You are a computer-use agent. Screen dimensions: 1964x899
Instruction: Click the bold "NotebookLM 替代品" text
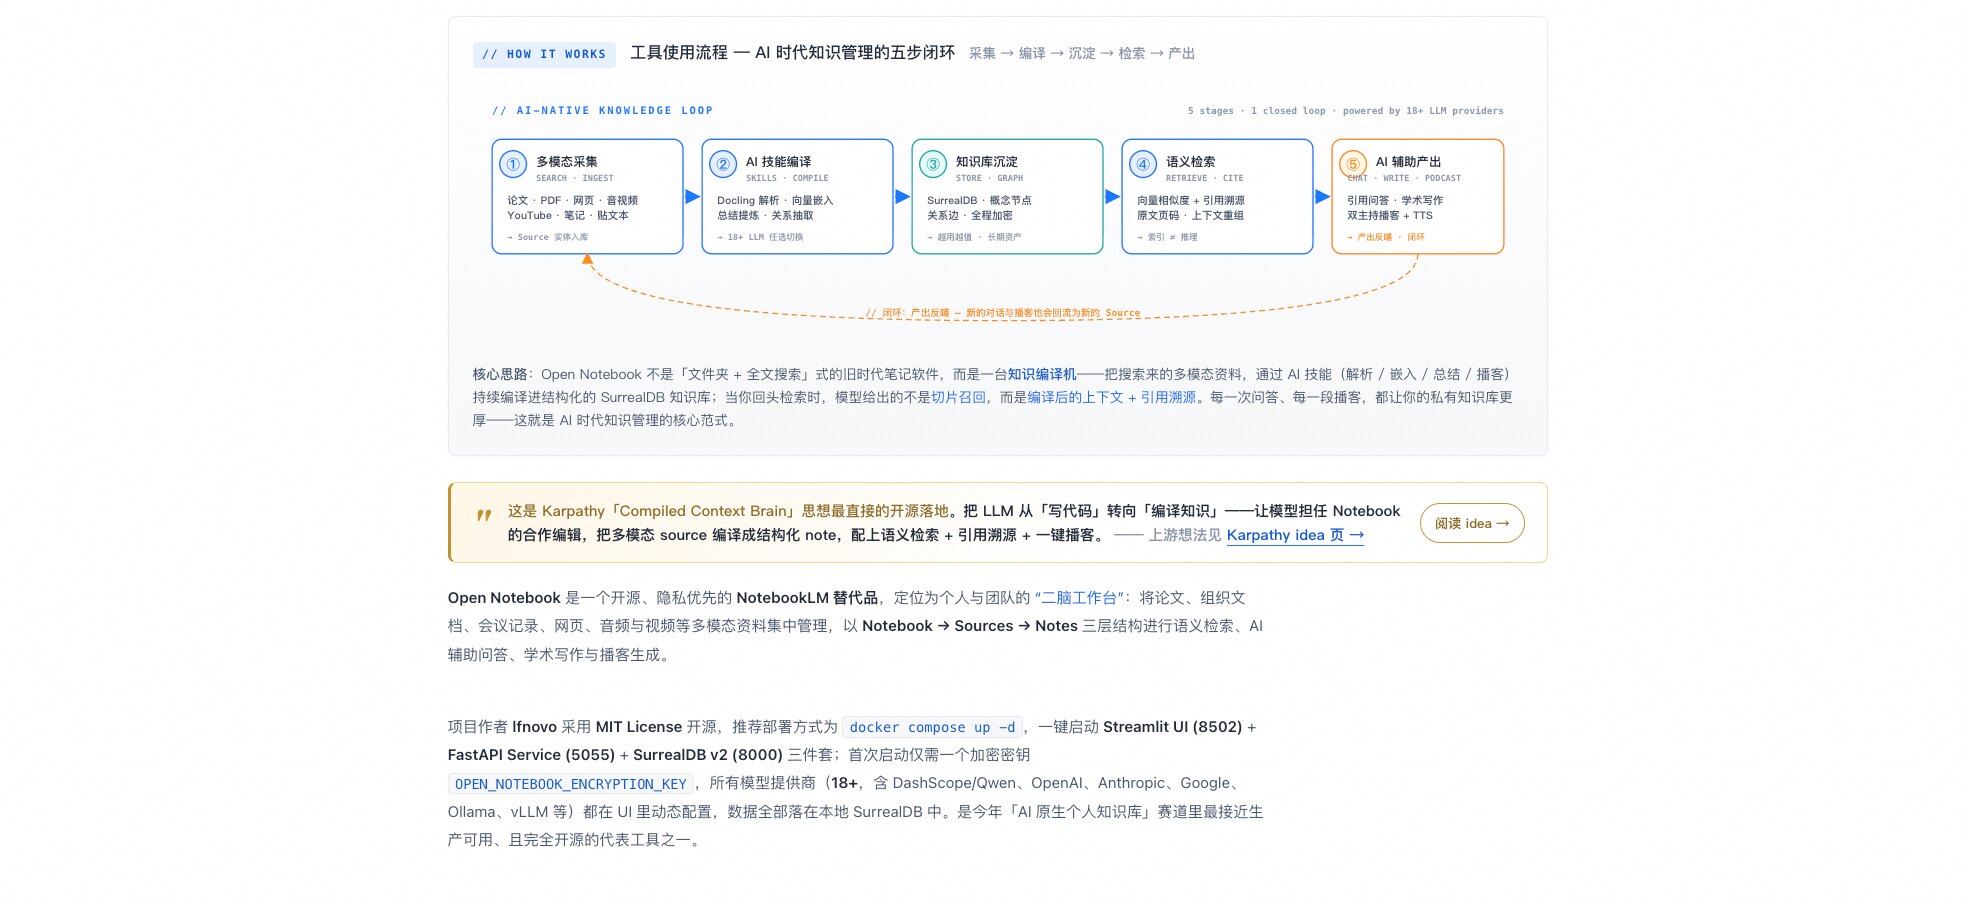click(807, 598)
